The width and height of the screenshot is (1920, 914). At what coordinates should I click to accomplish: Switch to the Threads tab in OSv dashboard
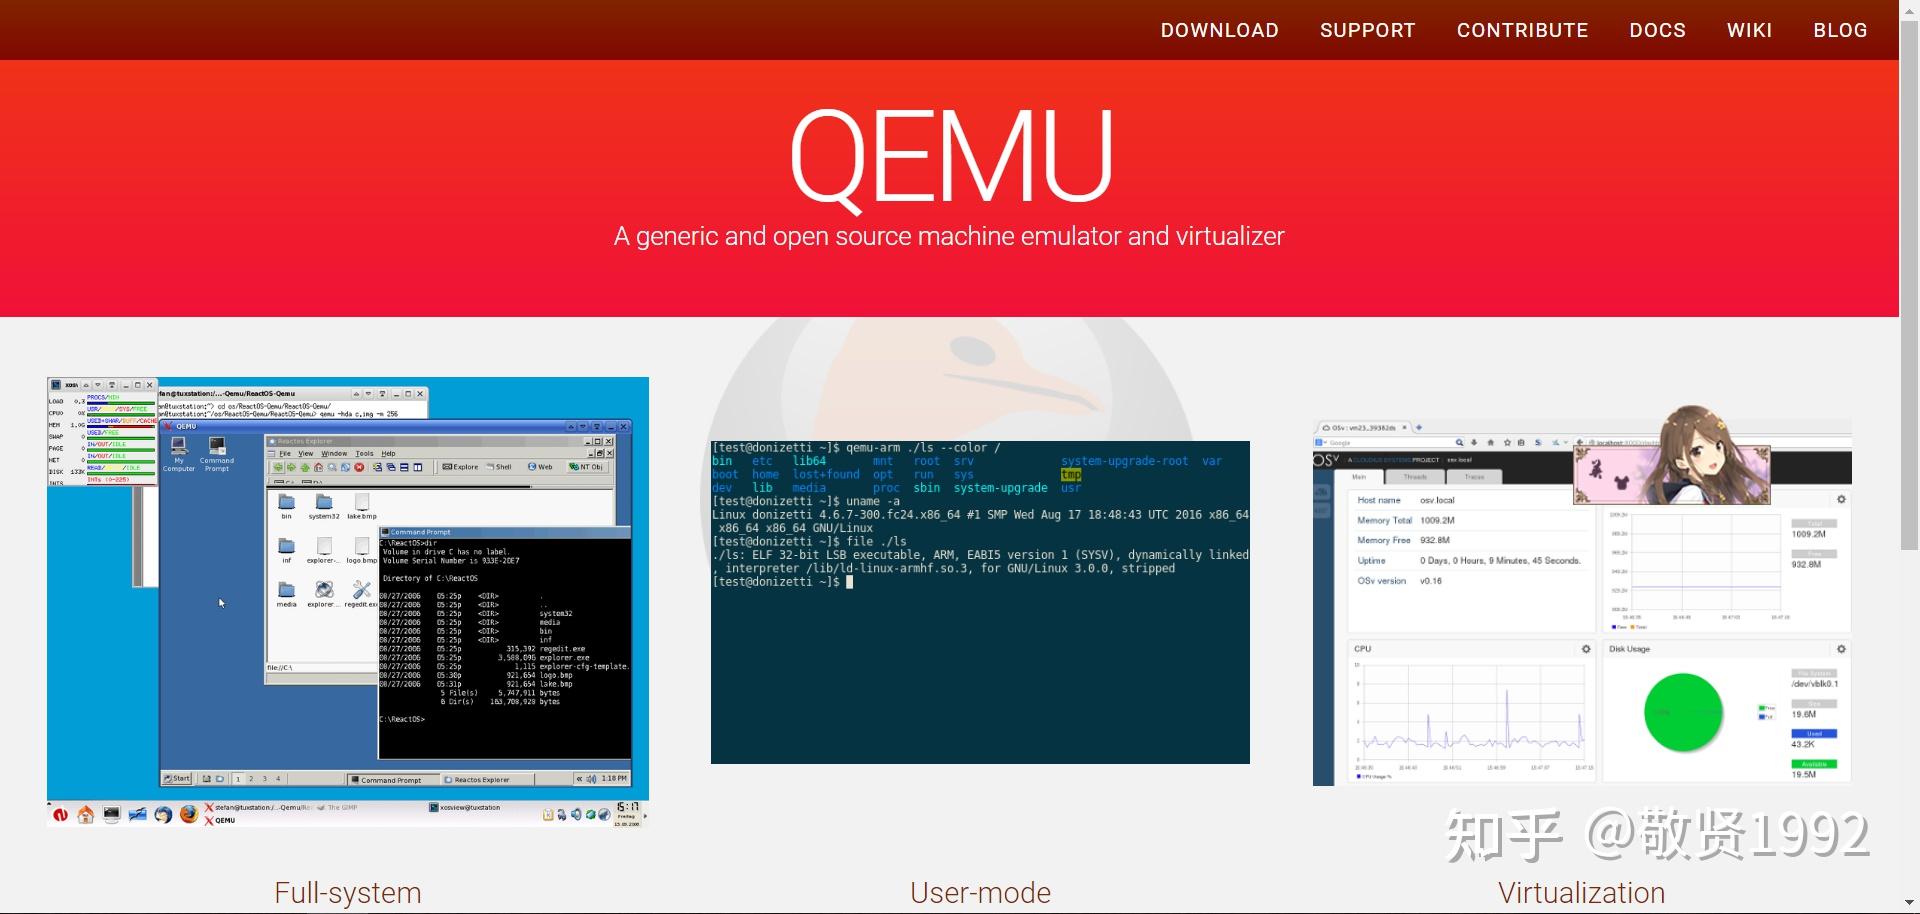click(x=1415, y=477)
